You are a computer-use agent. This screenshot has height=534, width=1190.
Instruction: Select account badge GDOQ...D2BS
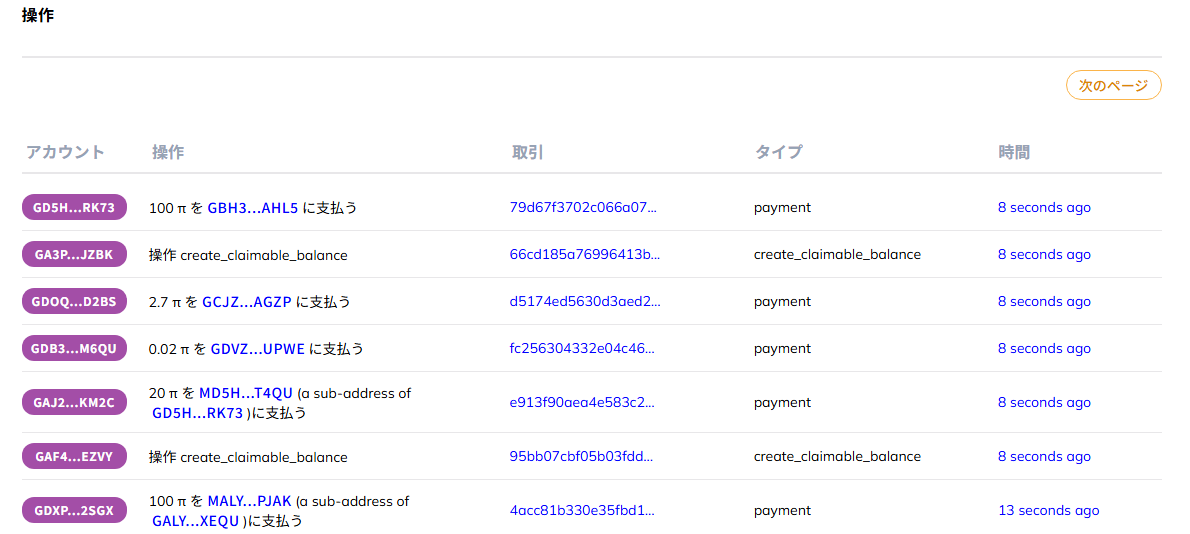(74, 302)
